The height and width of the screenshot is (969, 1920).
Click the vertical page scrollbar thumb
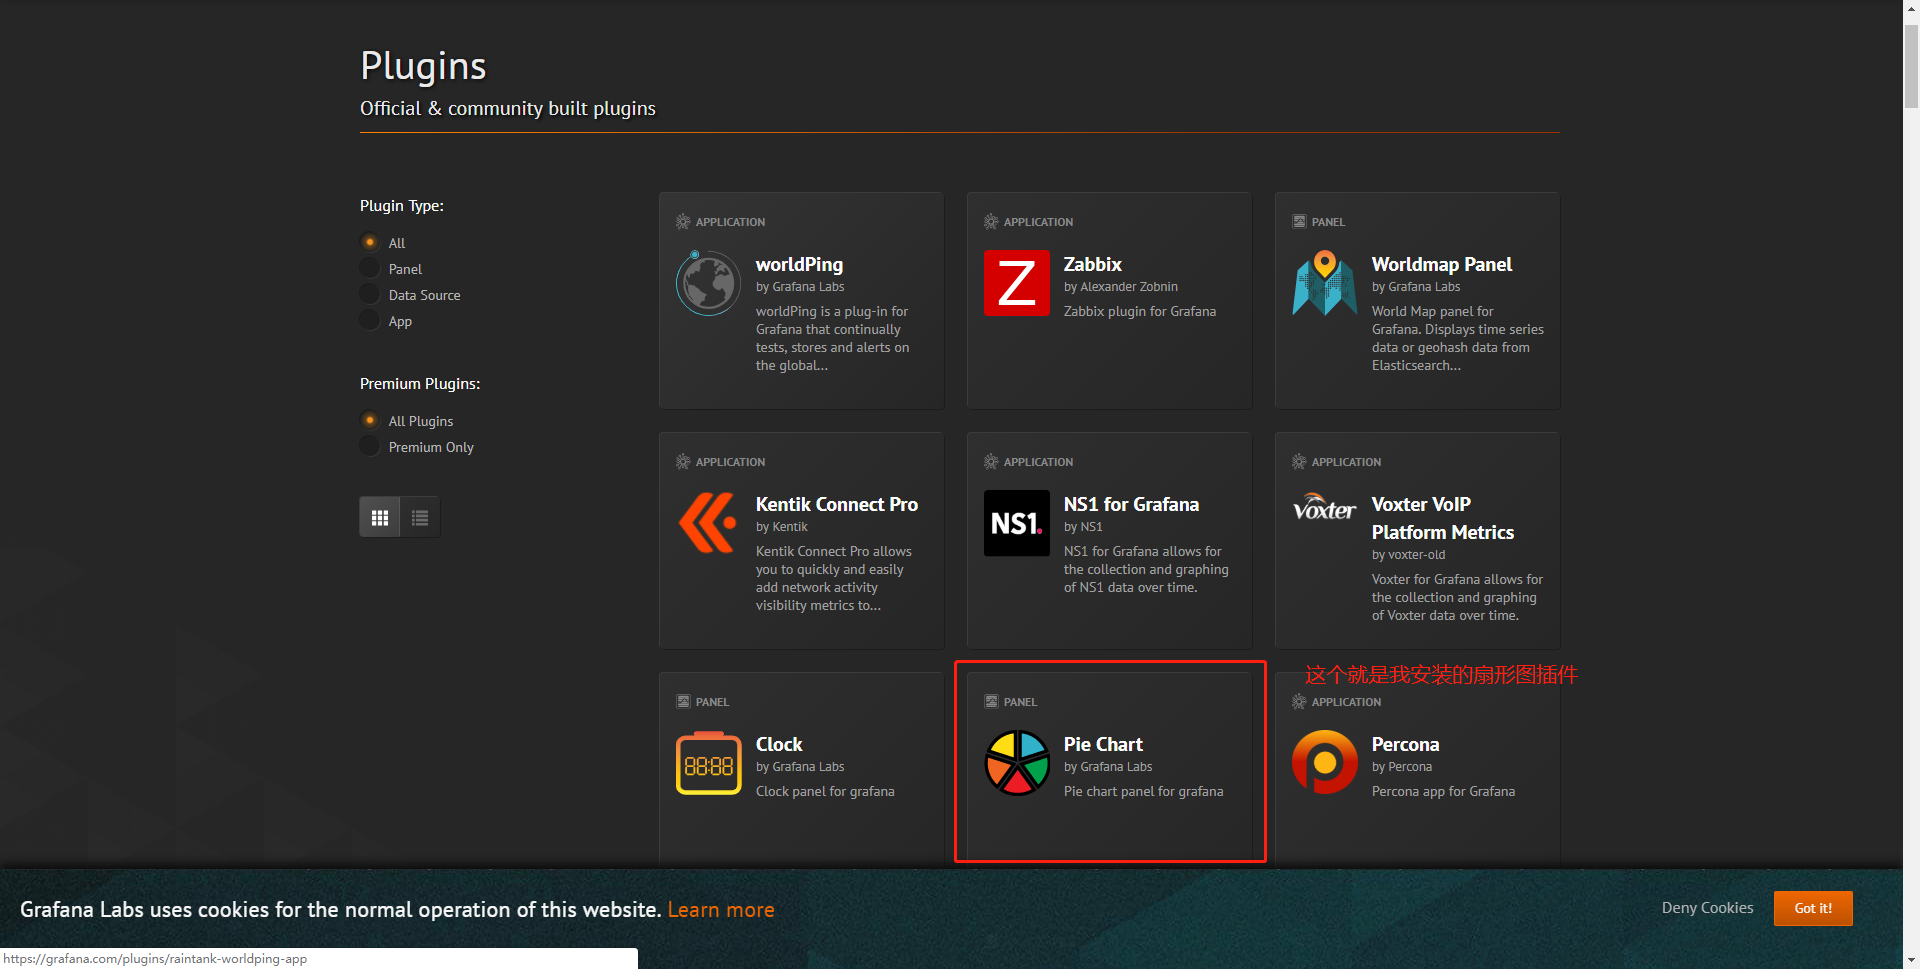(1911, 66)
